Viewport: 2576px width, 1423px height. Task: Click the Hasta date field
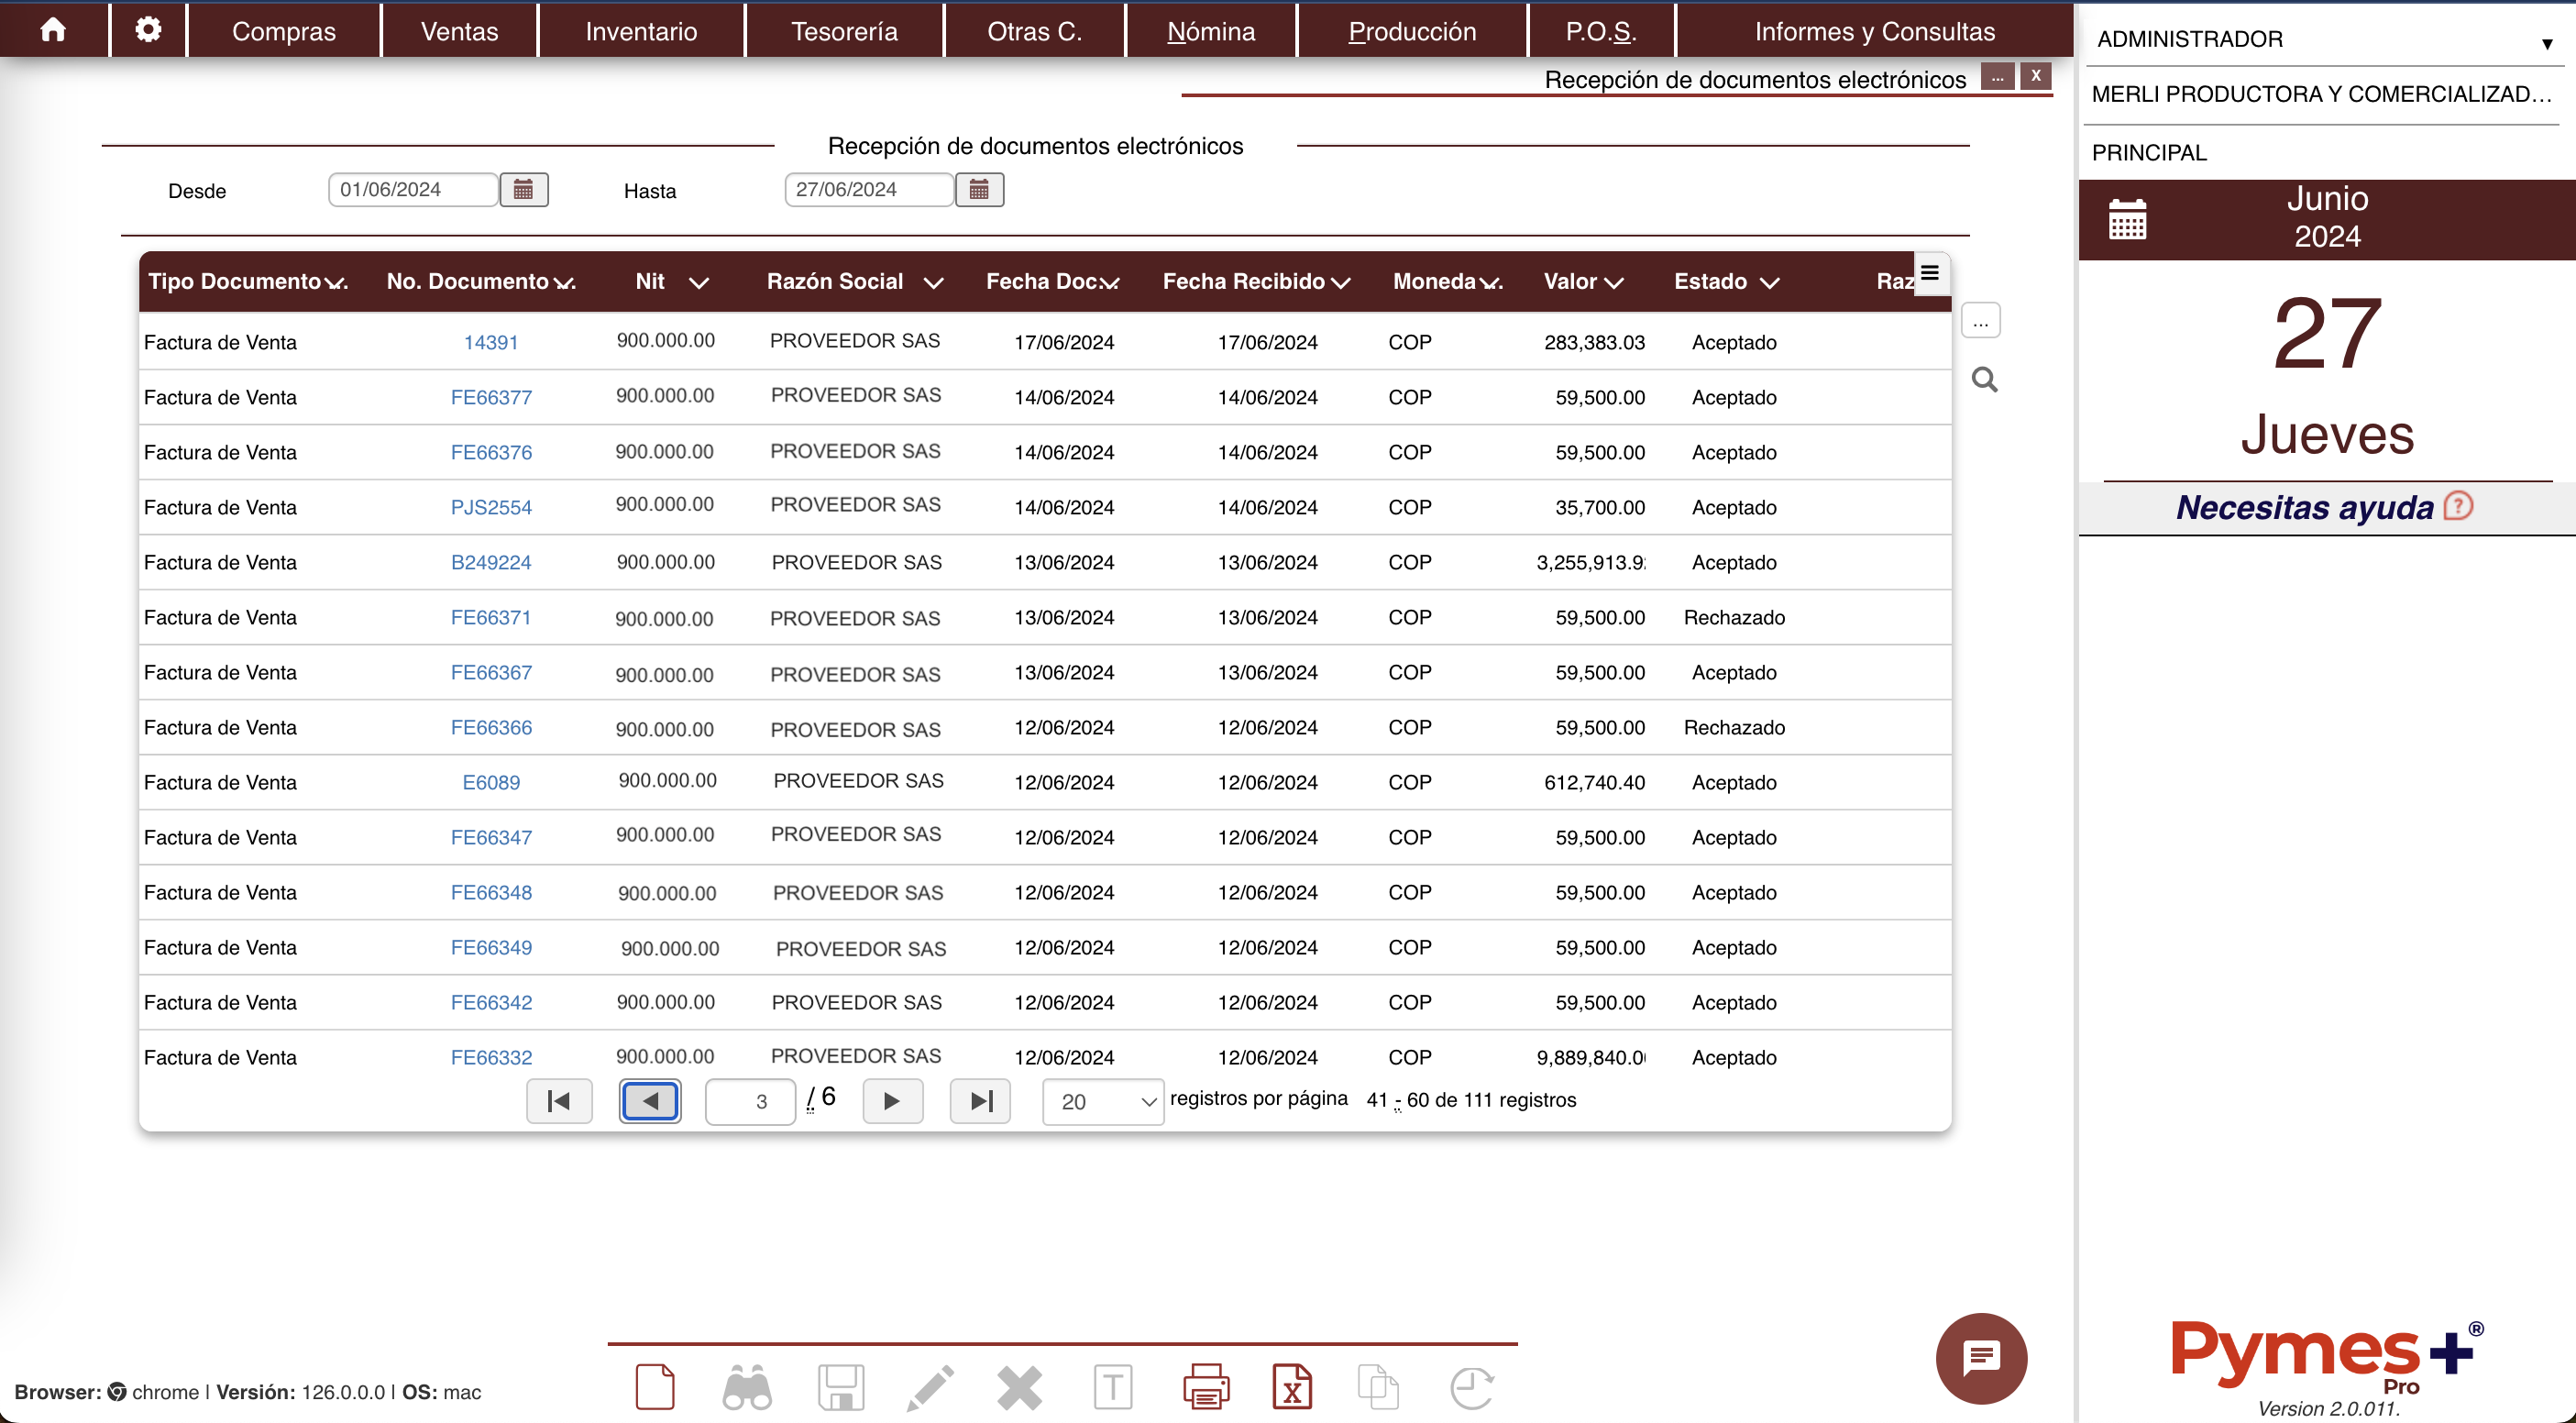[869, 189]
